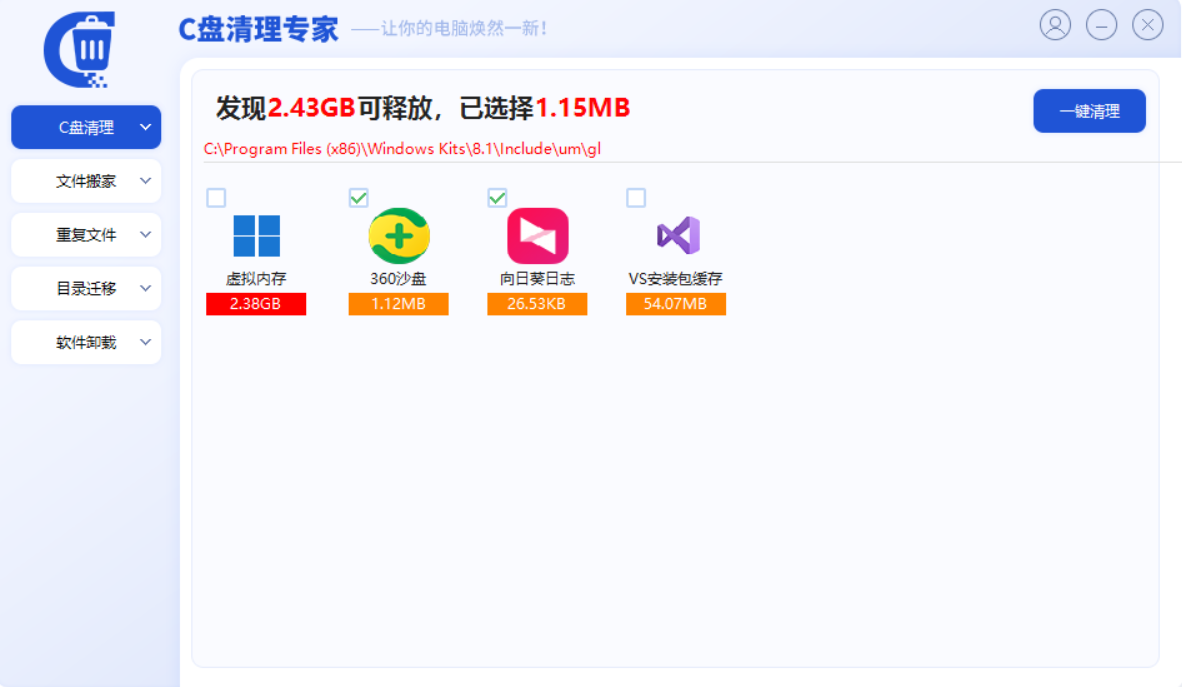
Task: Minimize the C盘清理专家 window
Action: (1101, 26)
